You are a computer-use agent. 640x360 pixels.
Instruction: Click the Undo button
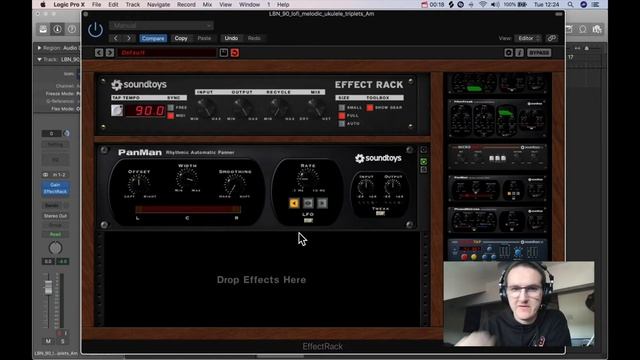coord(231,38)
